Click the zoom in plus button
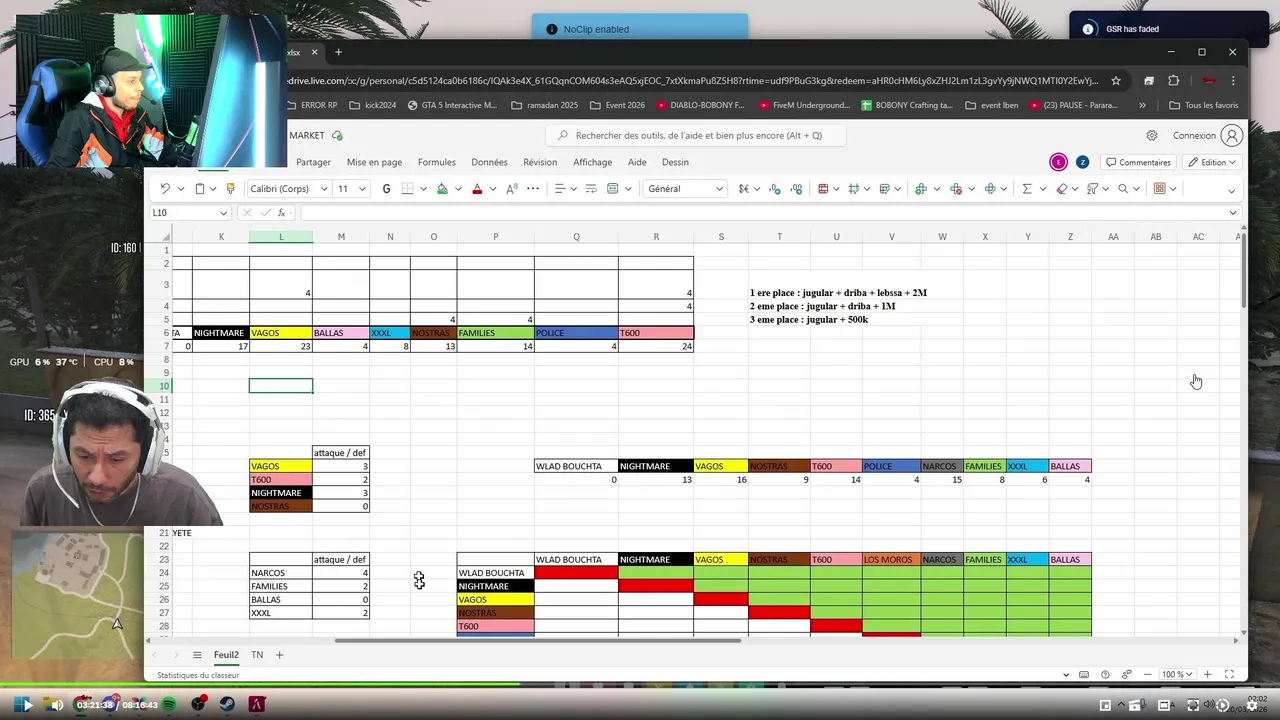The height and width of the screenshot is (720, 1280). click(1208, 675)
